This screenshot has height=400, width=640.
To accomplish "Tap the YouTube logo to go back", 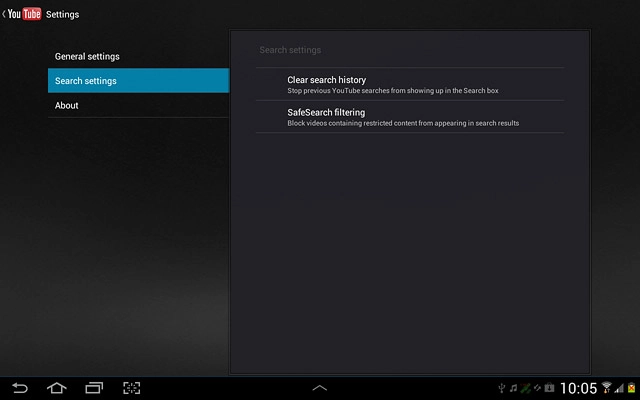I will click(25, 14).
